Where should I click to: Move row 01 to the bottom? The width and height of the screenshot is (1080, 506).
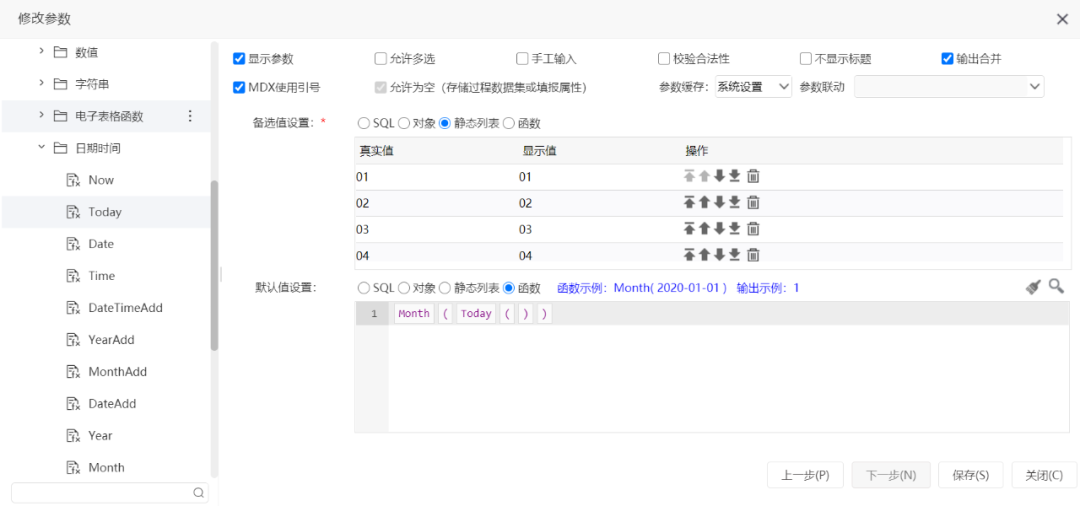[x=735, y=176]
